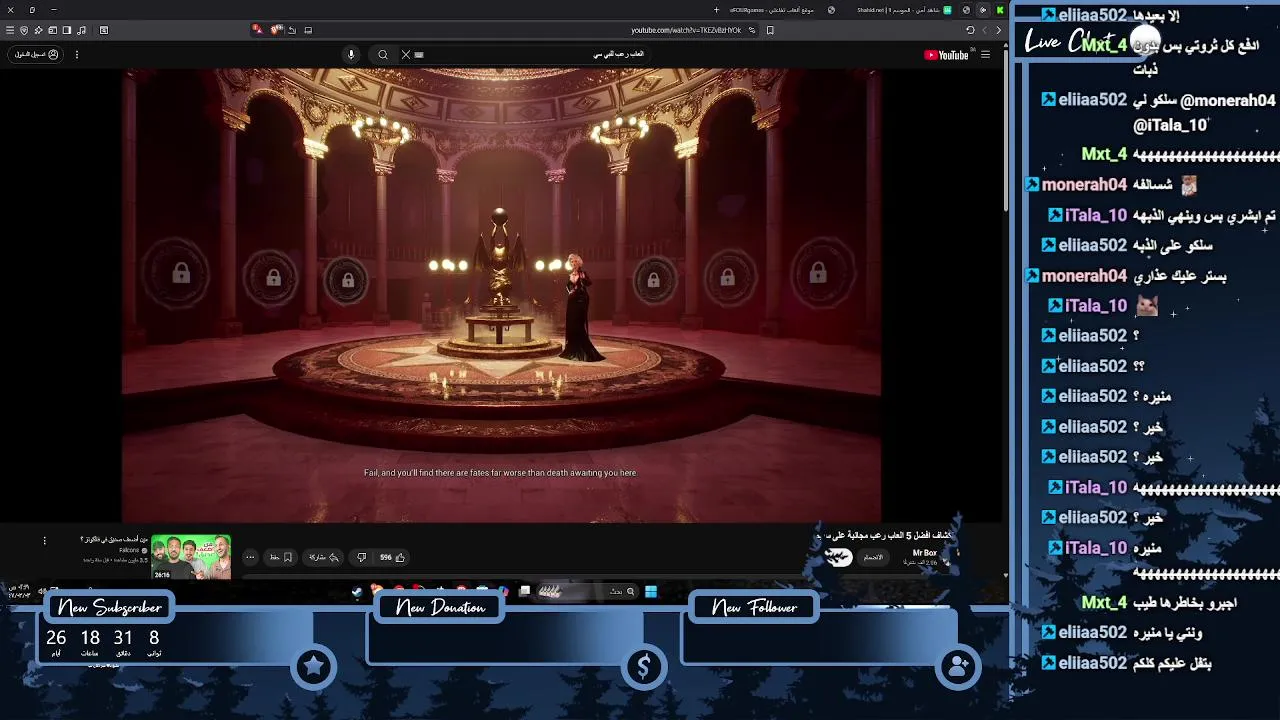This screenshot has height=720, width=1280.
Task: Click the dollar icon on donation panel
Action: (x=644, y=667)
